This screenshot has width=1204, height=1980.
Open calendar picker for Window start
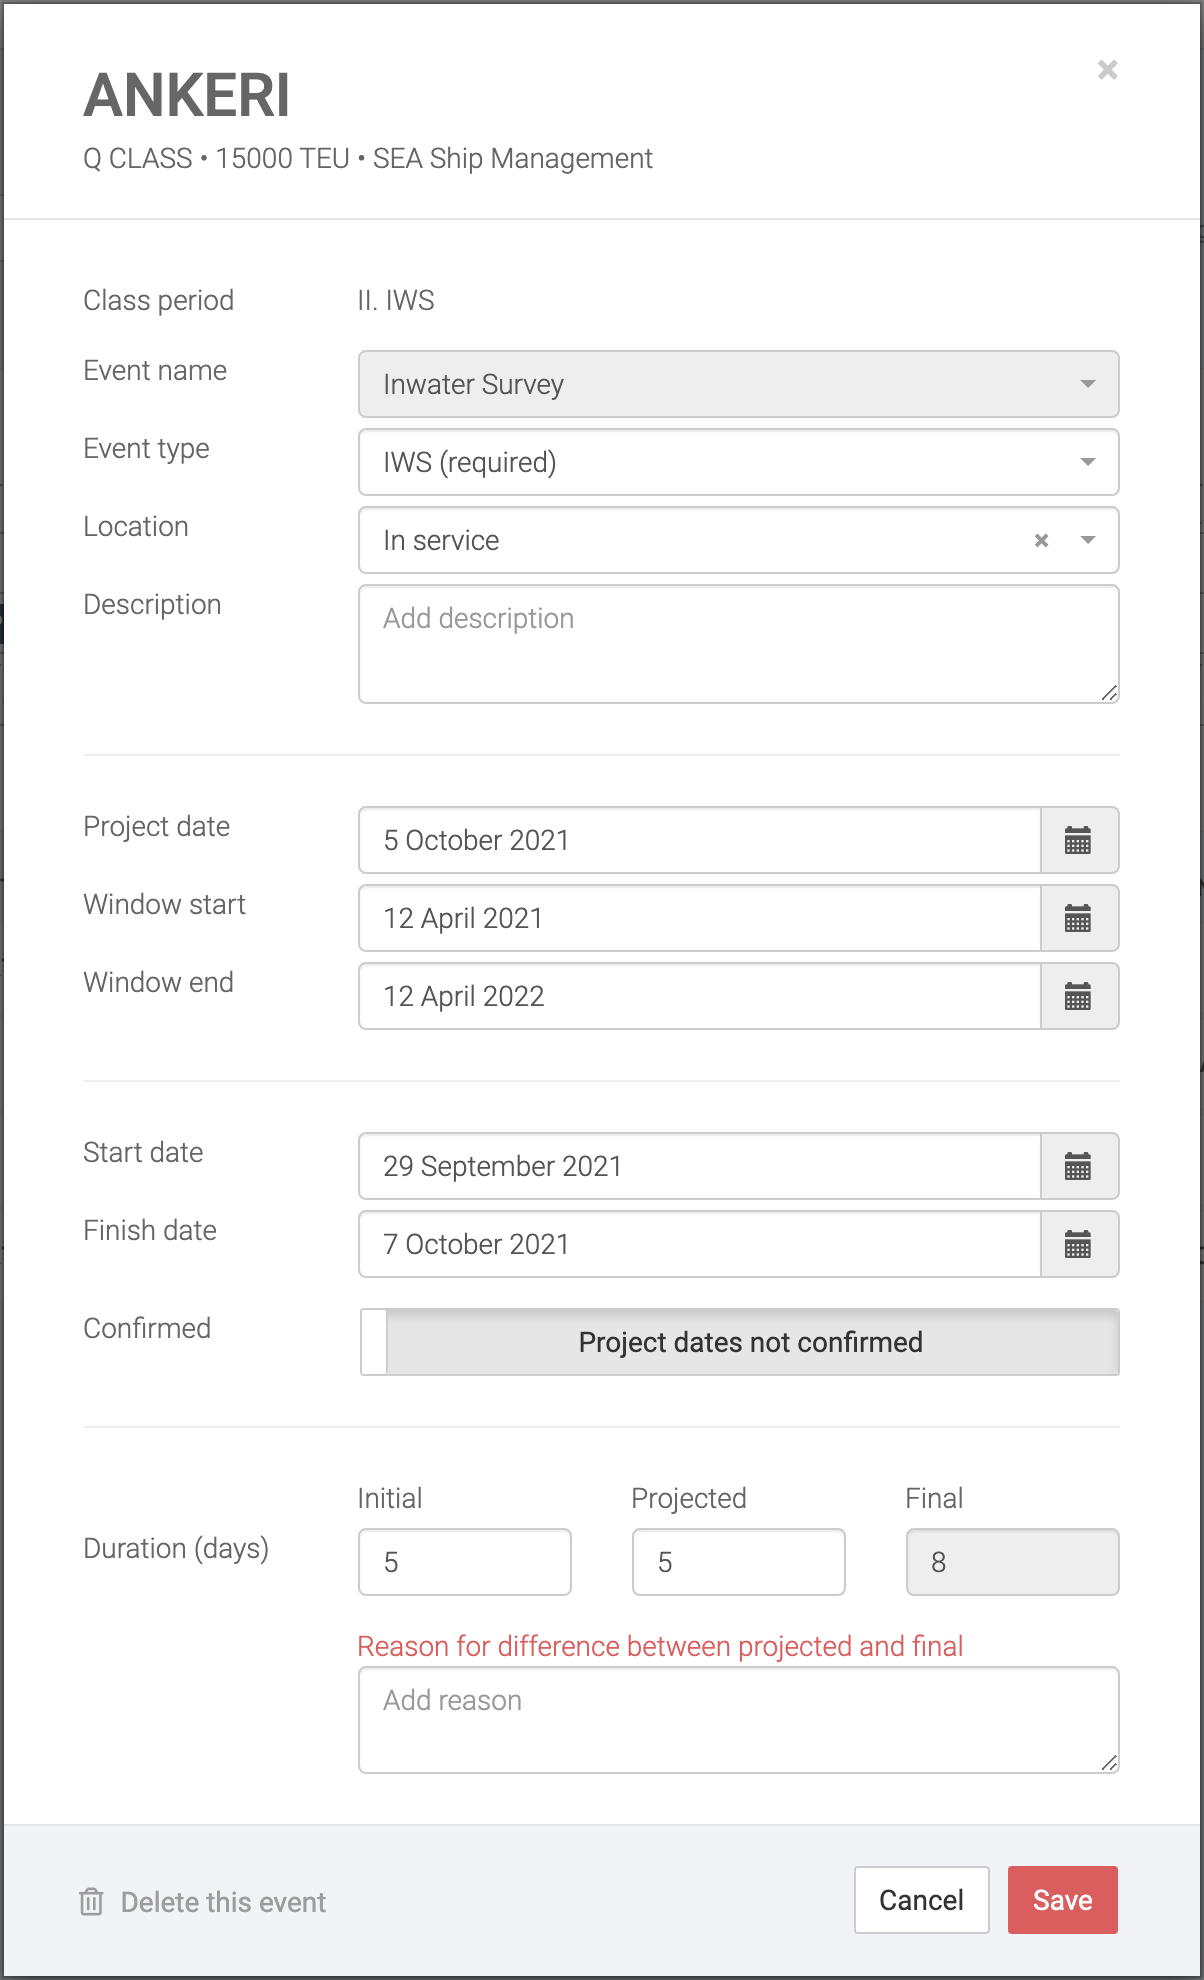coord(1078,918)
